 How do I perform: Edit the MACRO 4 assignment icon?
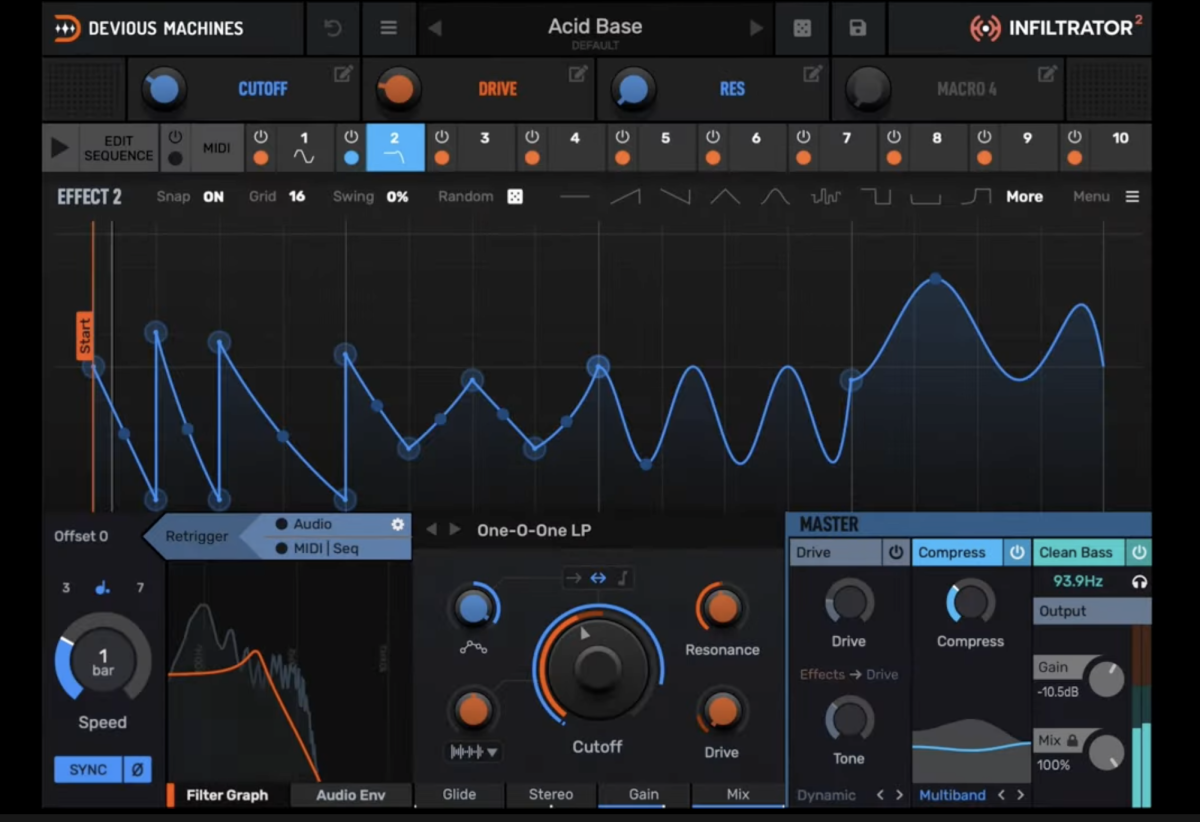pos(1047,74)
